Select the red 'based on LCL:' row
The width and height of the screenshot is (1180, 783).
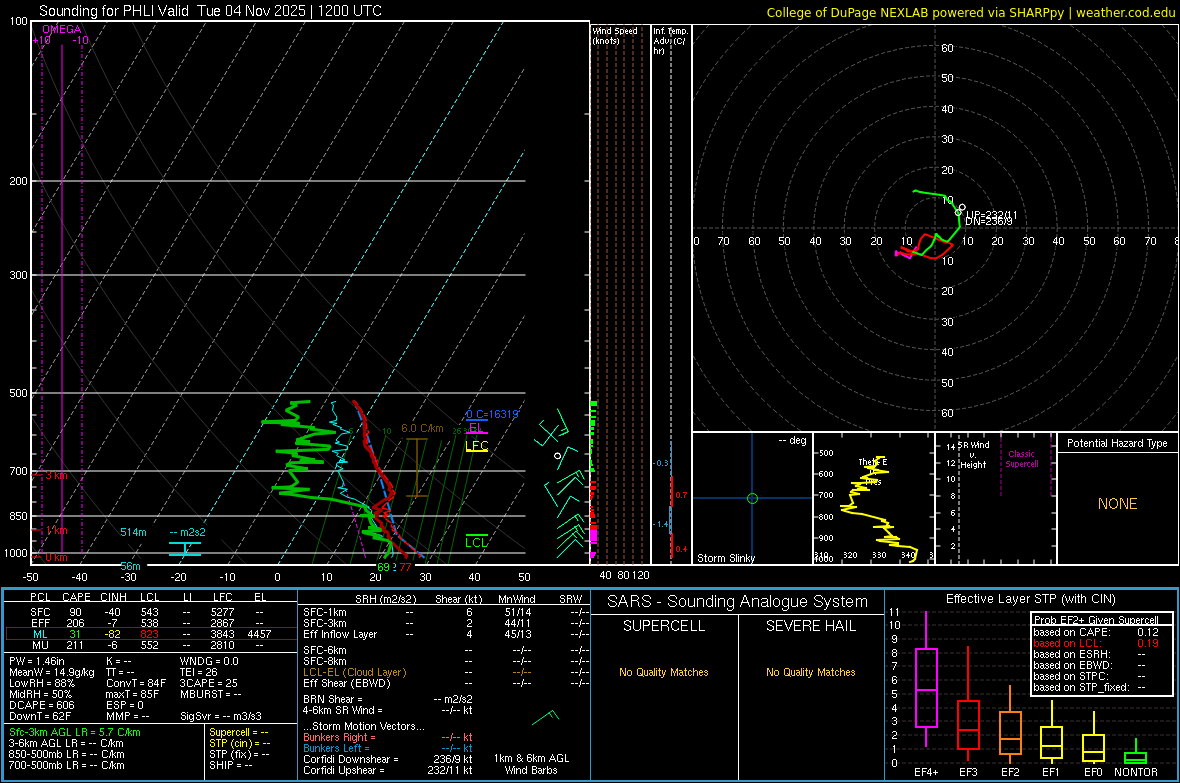[x=1096, y=643]
